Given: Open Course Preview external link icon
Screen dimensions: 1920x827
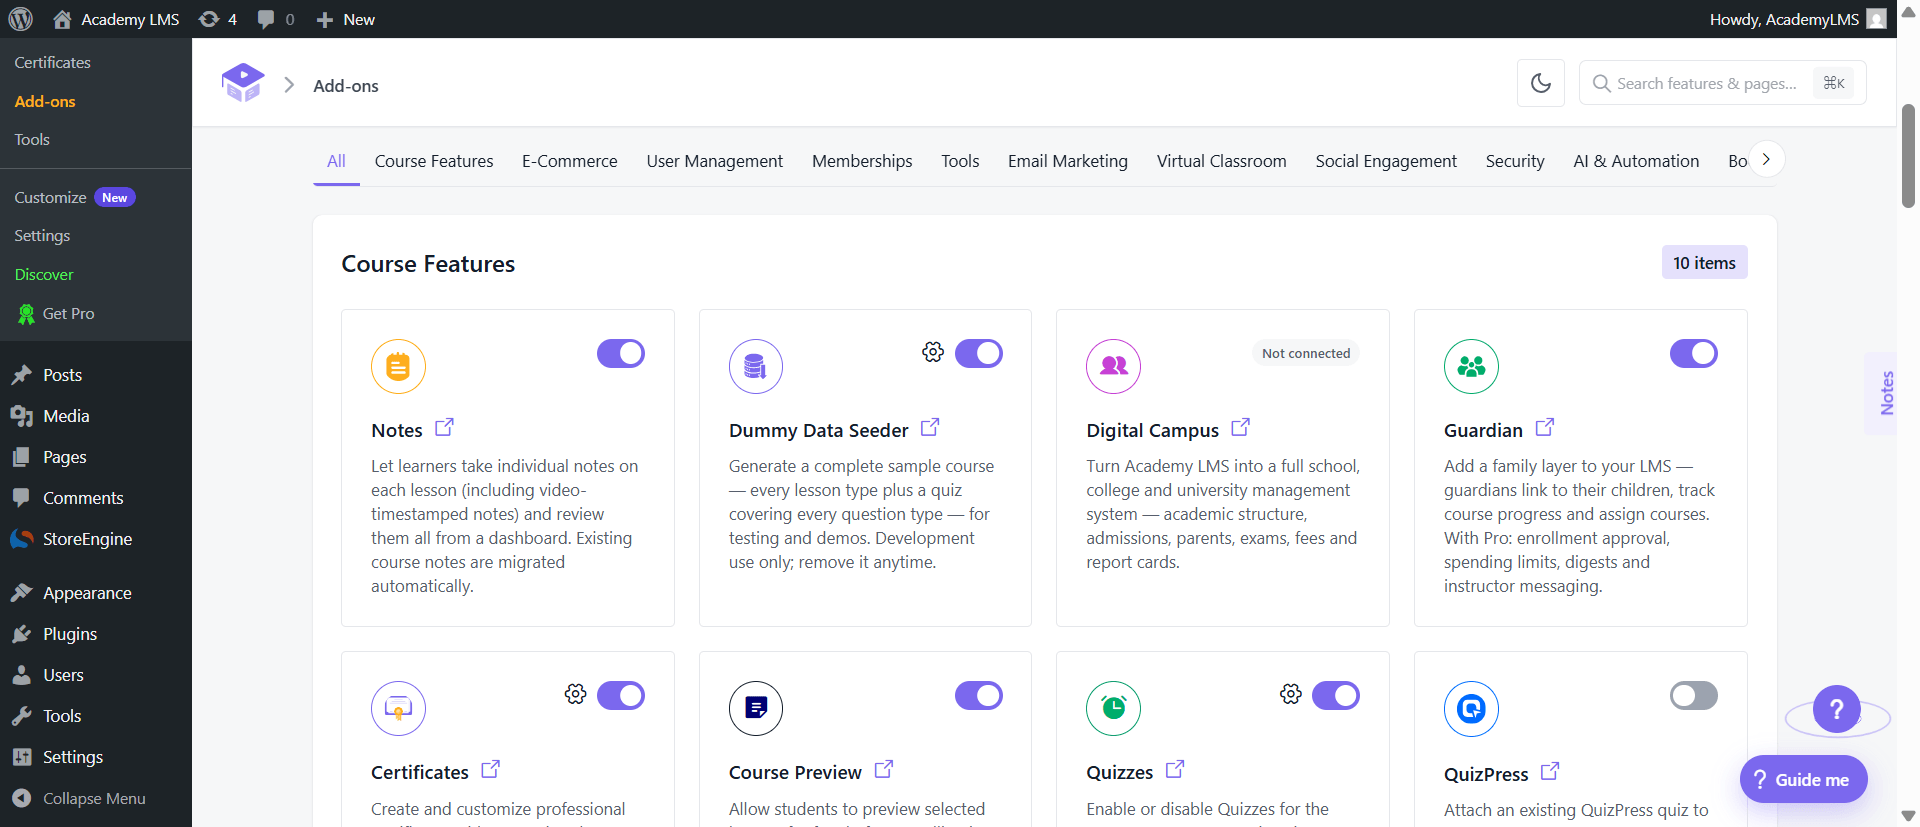Looking at the screenshot, I should 884,770.
